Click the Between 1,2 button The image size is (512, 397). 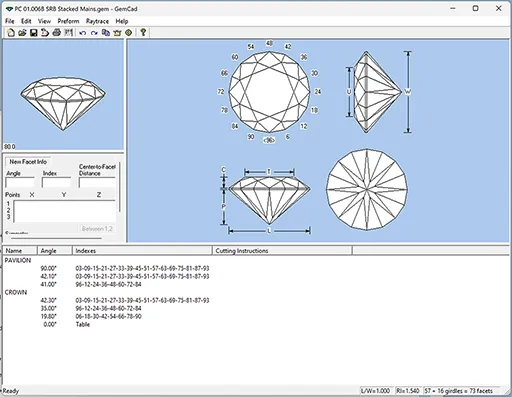click(x=97, y=229)
